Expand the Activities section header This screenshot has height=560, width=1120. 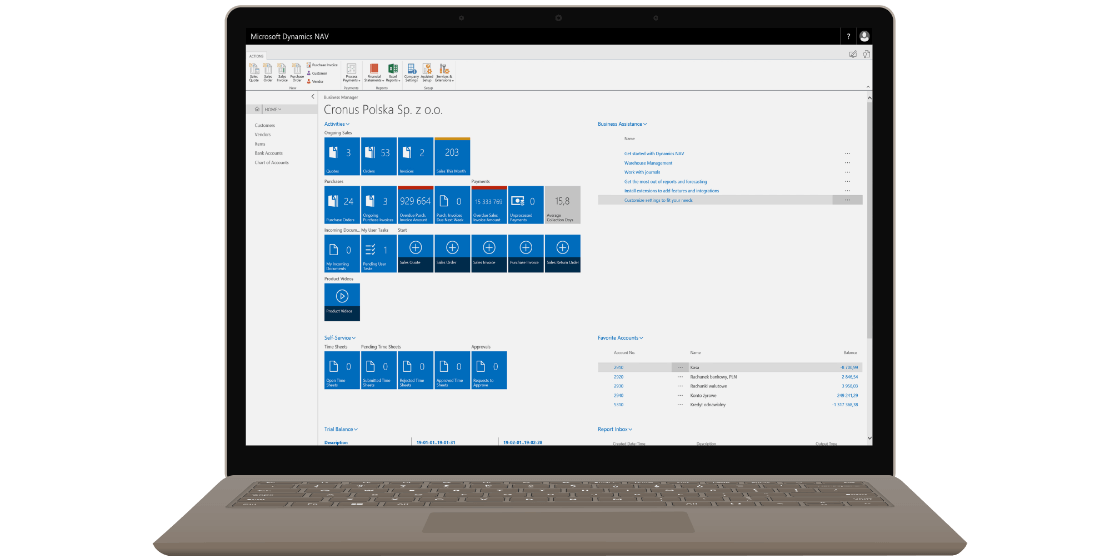point(336,124)
